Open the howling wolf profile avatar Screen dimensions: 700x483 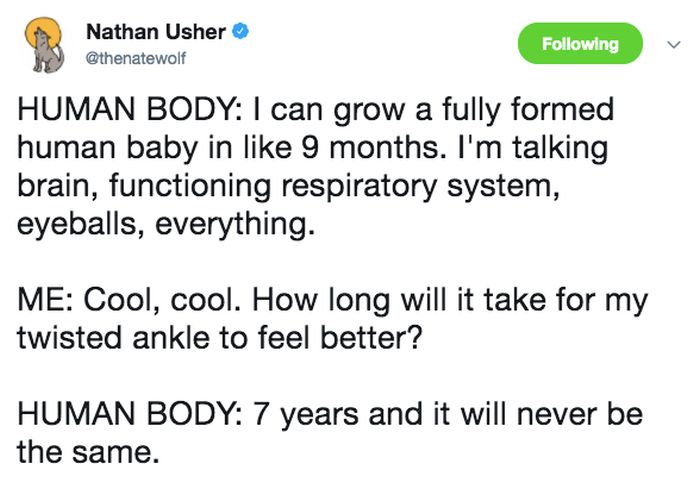point(44,45)
